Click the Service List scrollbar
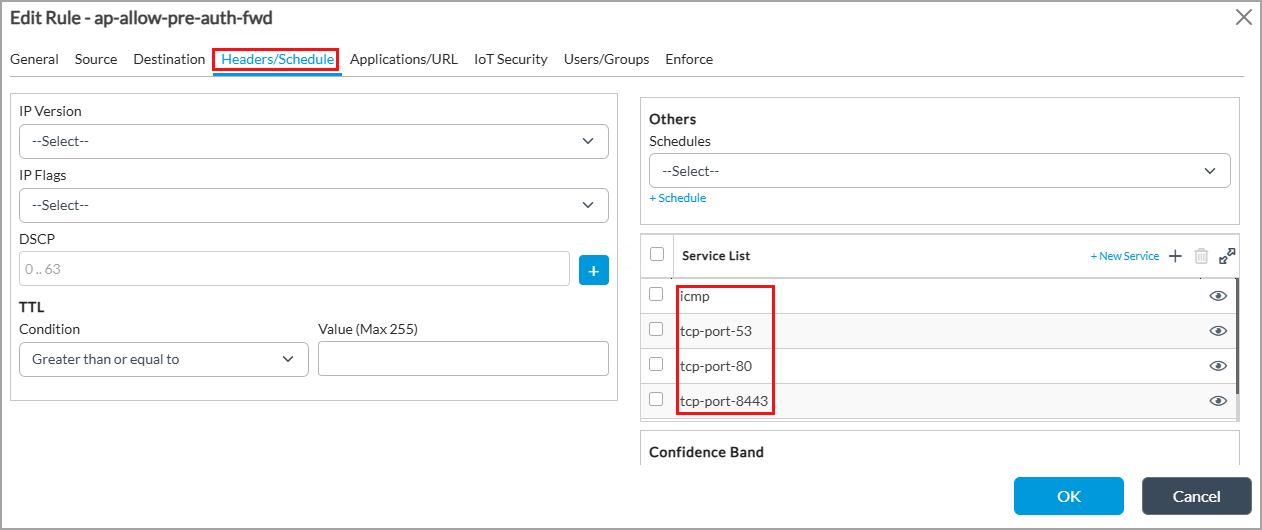The height and width of the screenshot is (530, 1262). [x=1237, y=335]
